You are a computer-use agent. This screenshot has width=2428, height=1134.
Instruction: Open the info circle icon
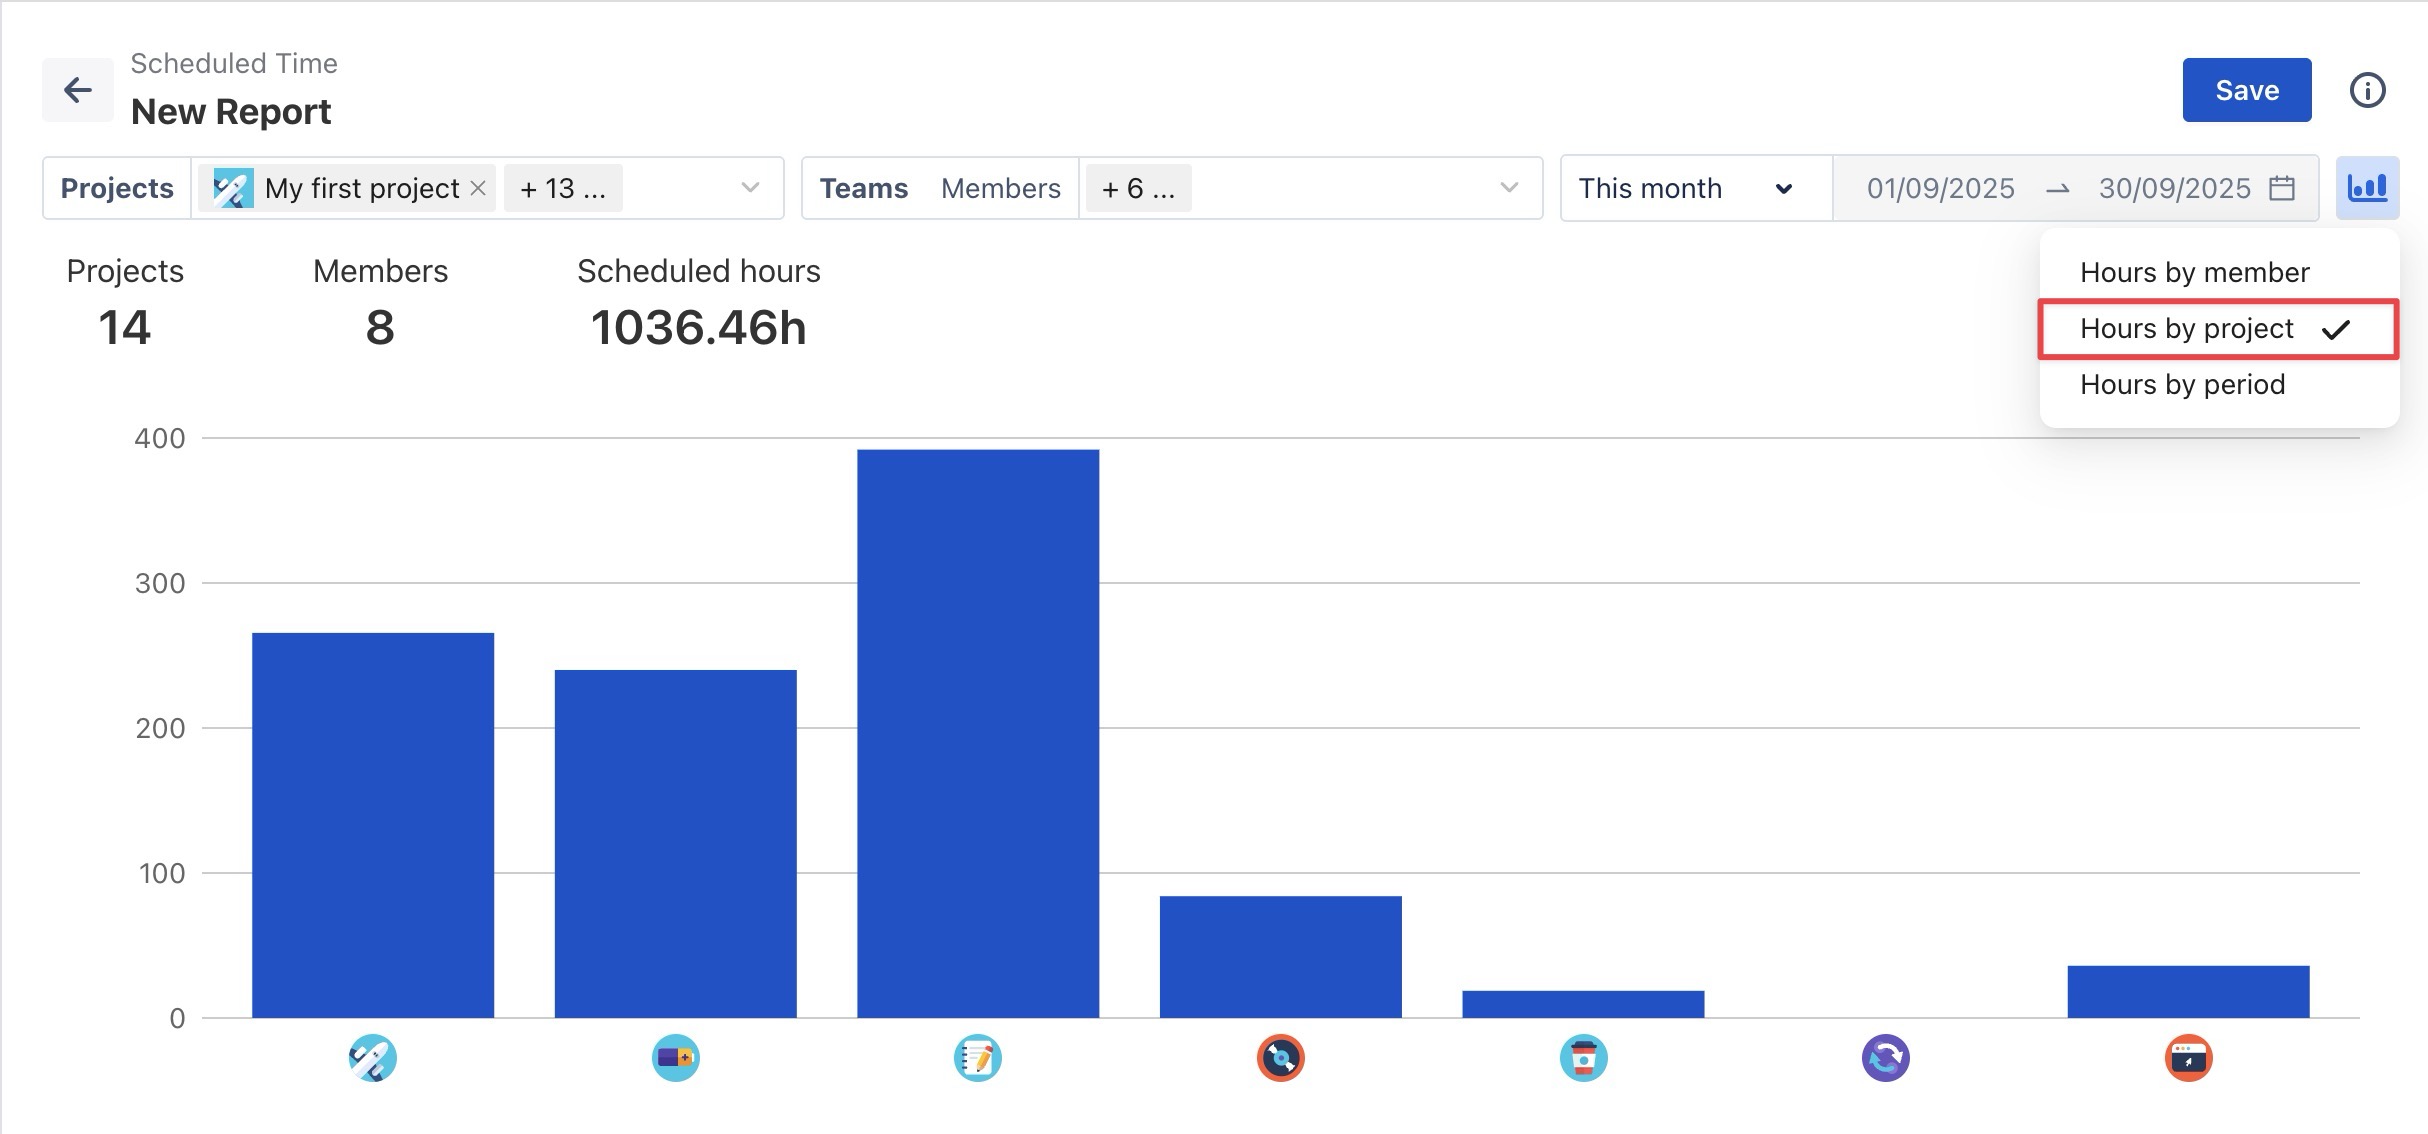[2366, 90]
